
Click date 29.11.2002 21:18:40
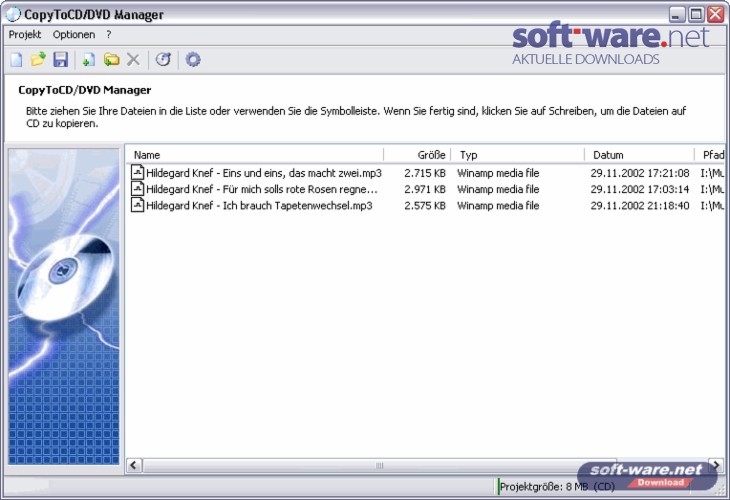point(640,205)
